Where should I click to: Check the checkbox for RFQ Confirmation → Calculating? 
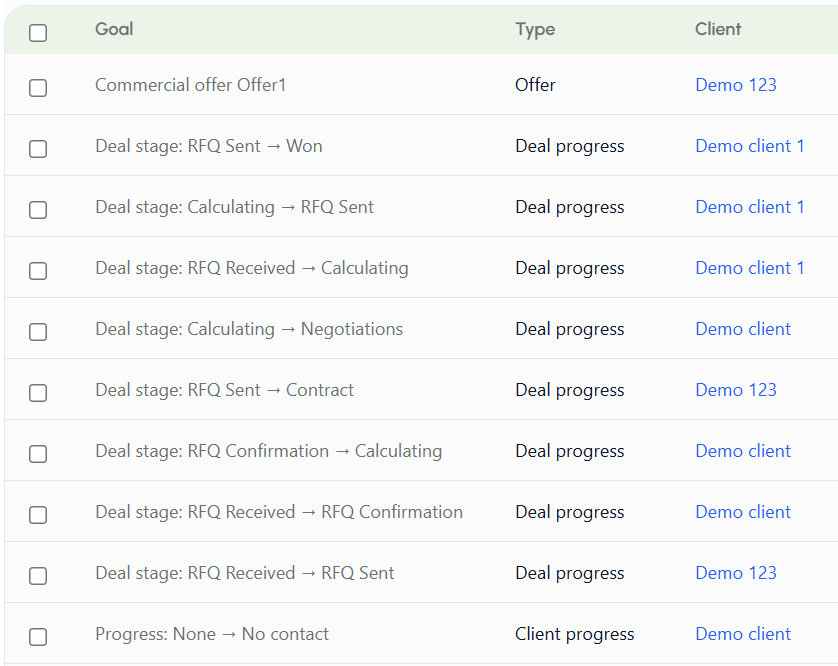pyautogui.click(x=38, y=453)
